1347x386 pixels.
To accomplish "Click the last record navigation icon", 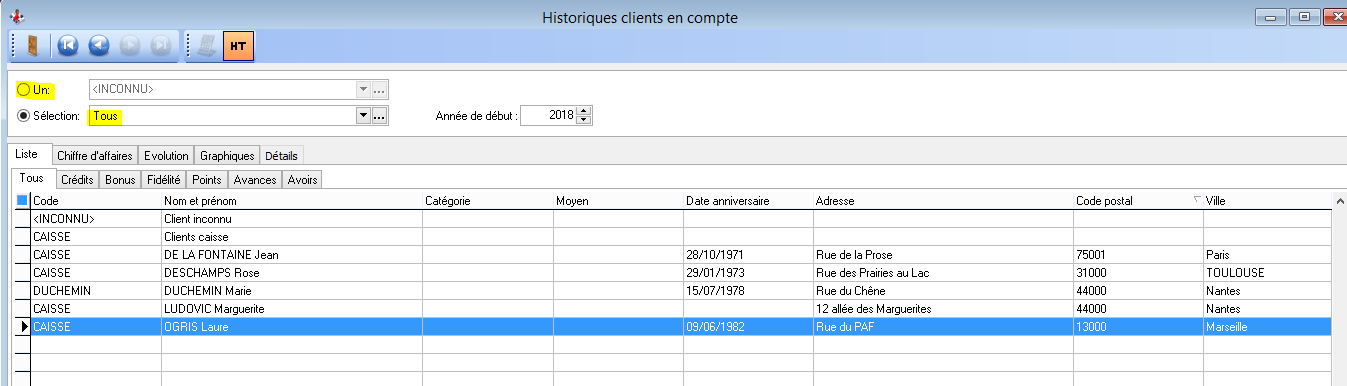I will 160,46.
